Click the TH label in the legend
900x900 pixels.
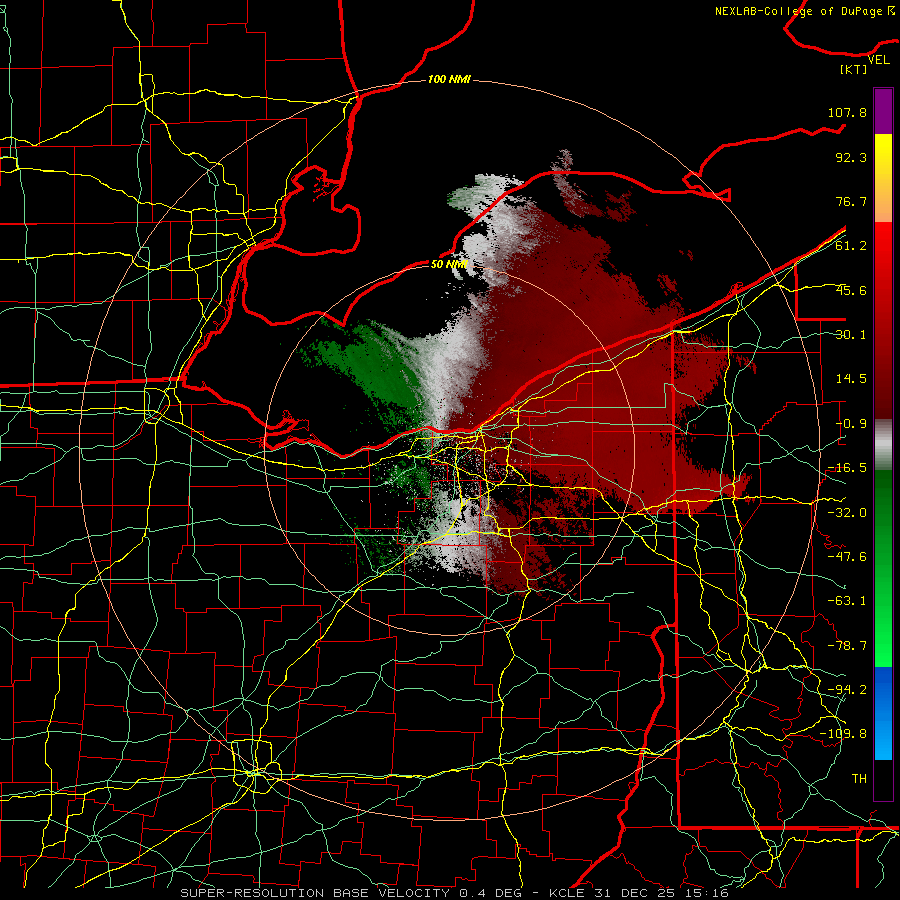click(x=859, y=779)
